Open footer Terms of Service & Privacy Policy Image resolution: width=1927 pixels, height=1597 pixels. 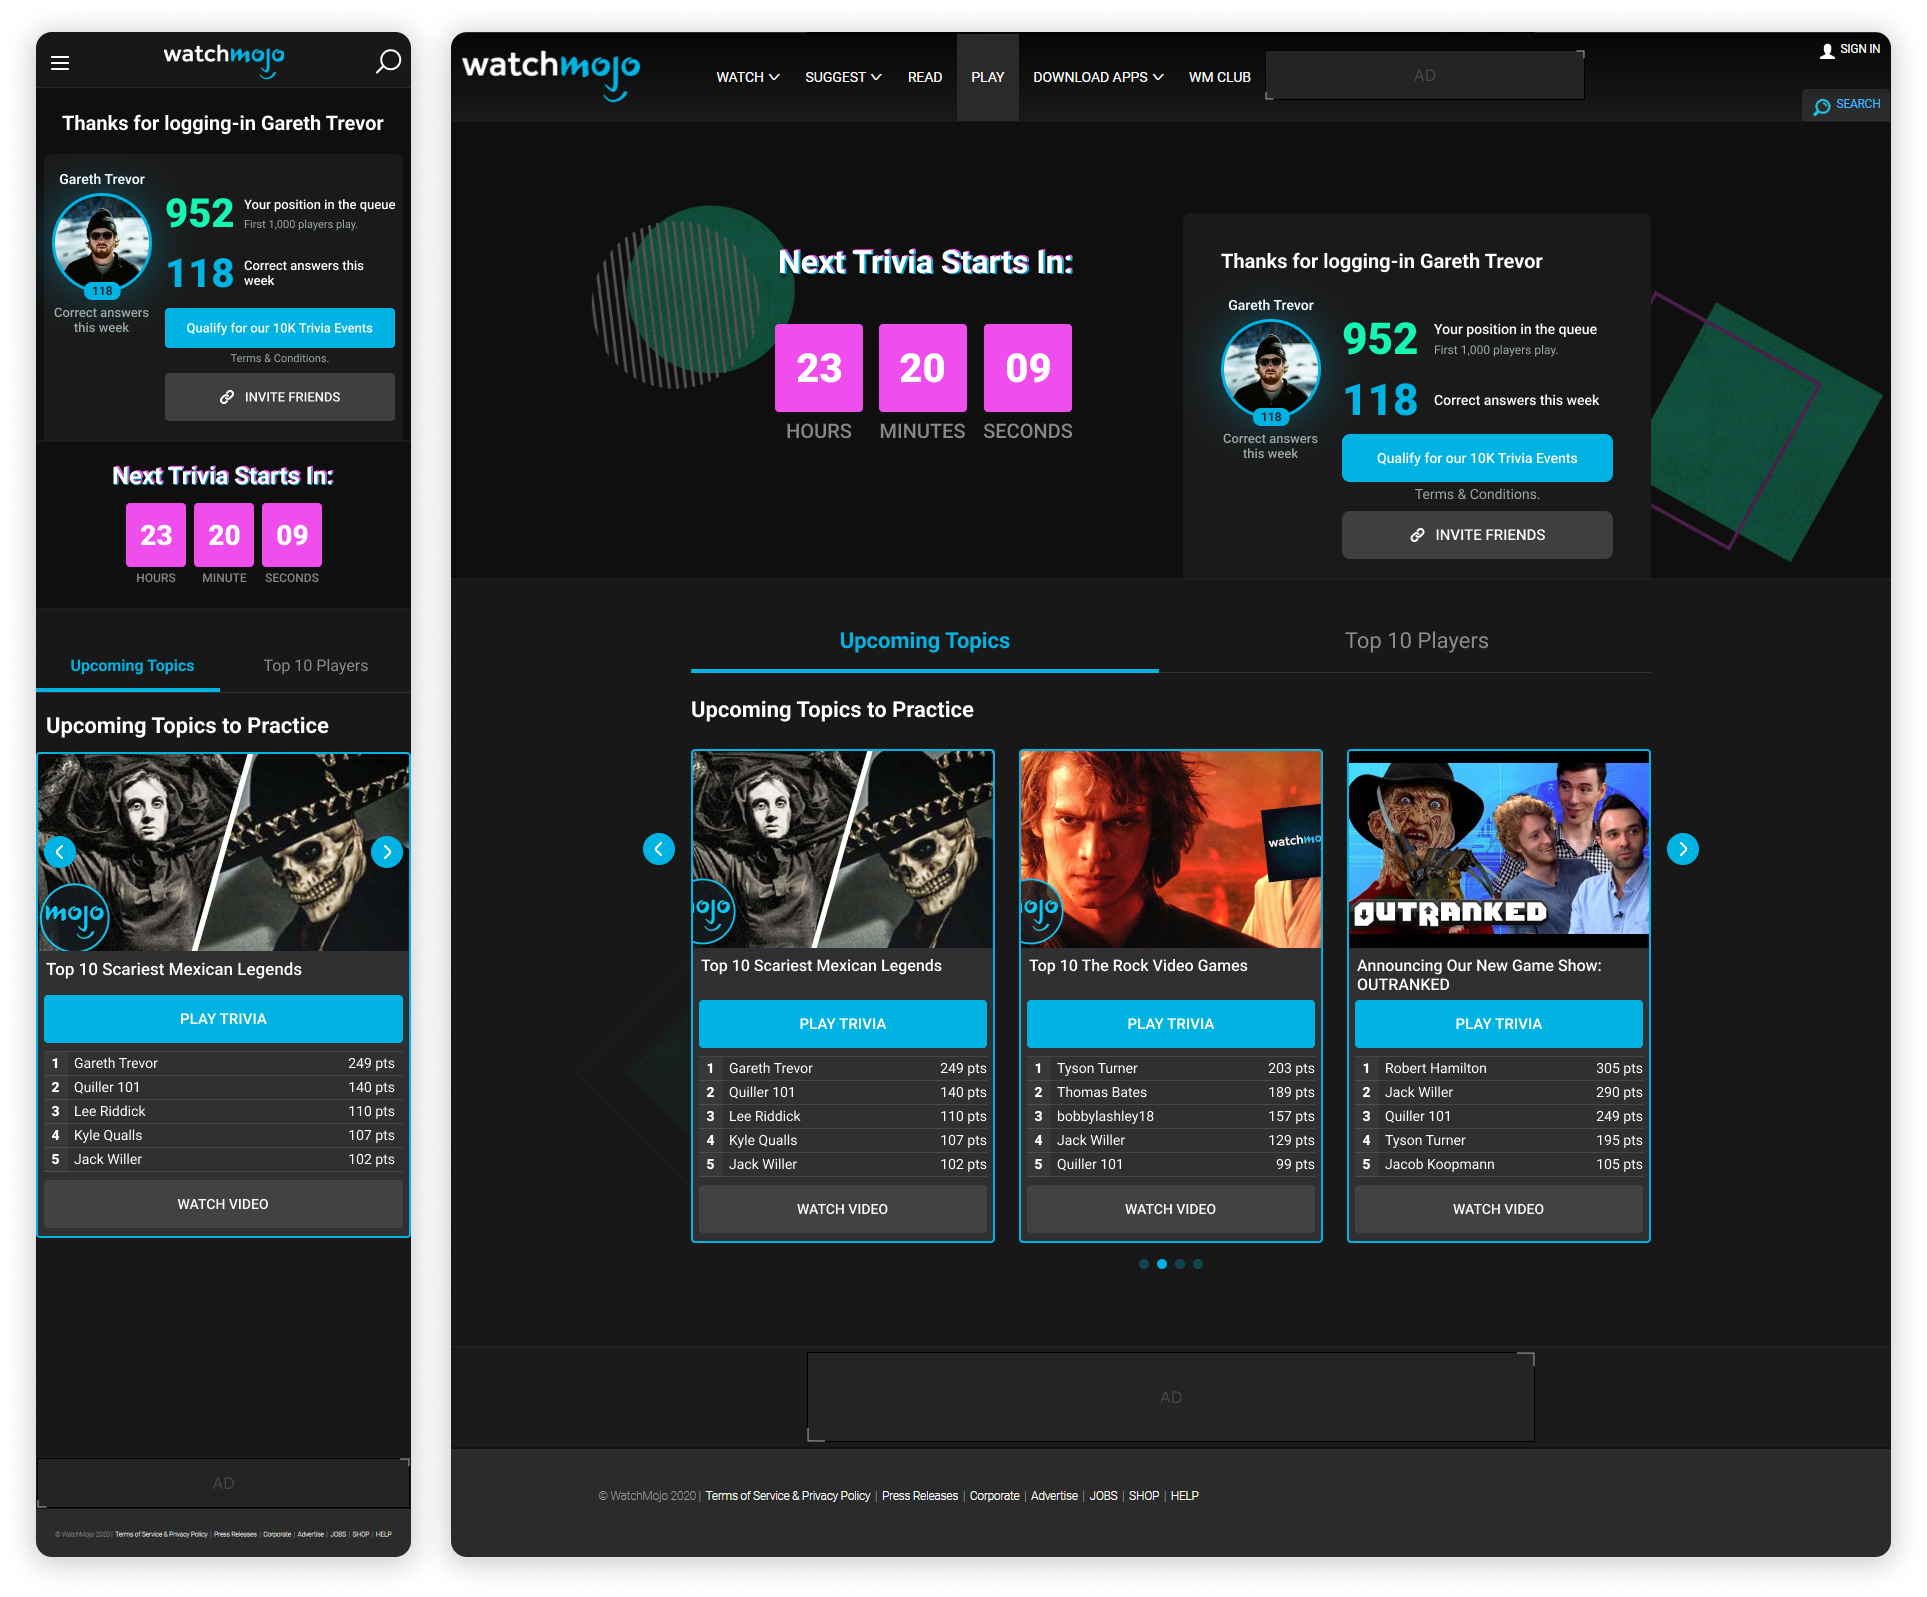[788, 1496]
